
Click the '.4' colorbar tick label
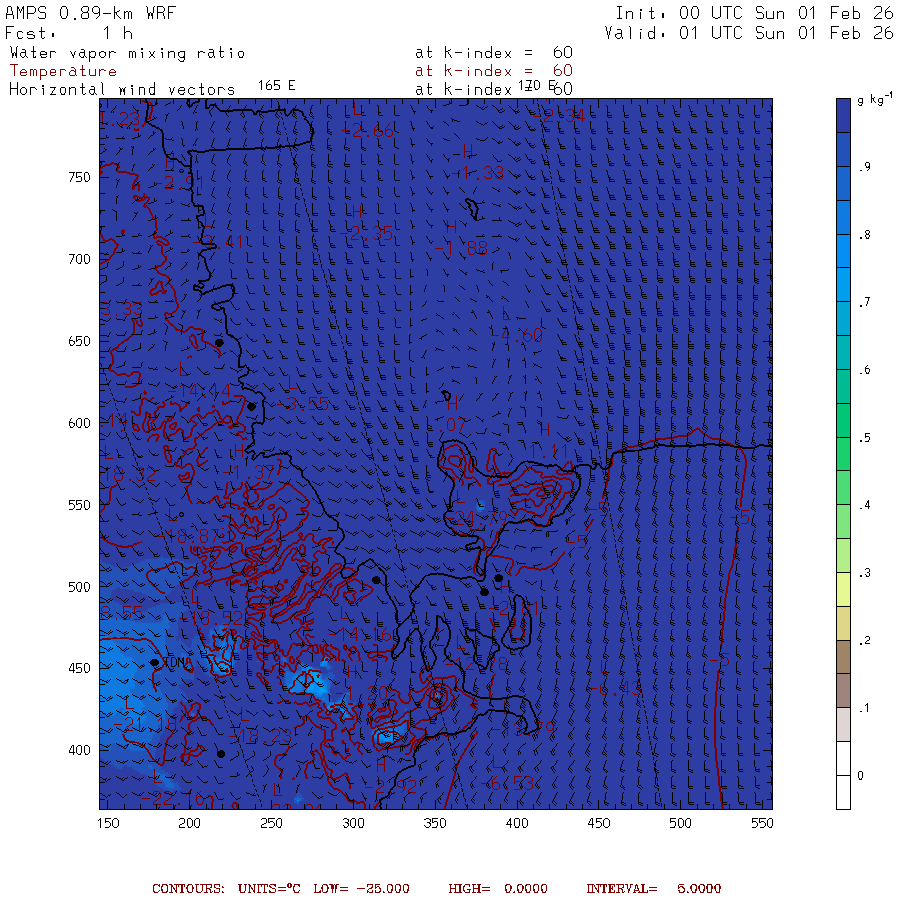click(x=865, y=505)
